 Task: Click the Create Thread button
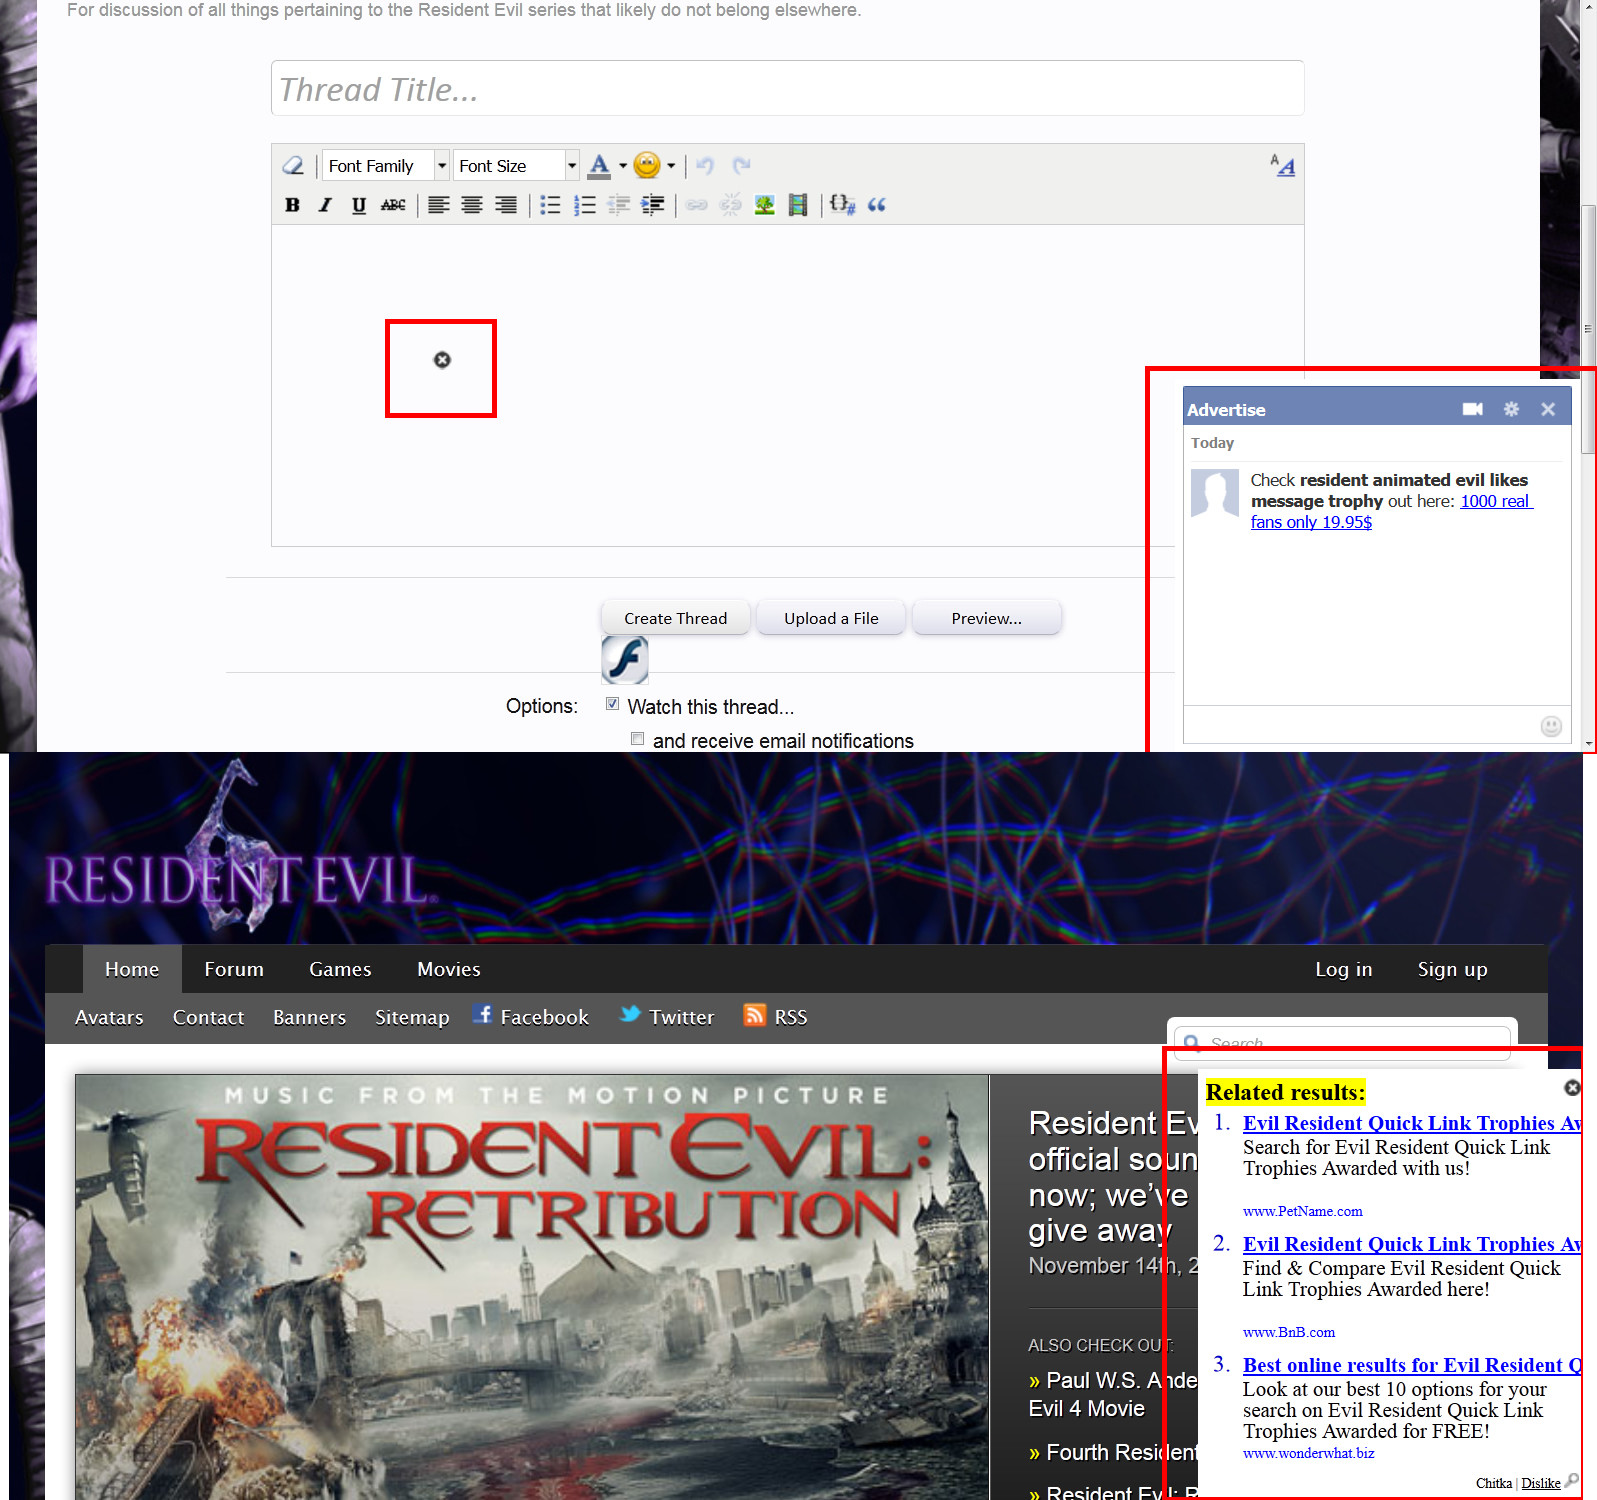tap(675, 618)
